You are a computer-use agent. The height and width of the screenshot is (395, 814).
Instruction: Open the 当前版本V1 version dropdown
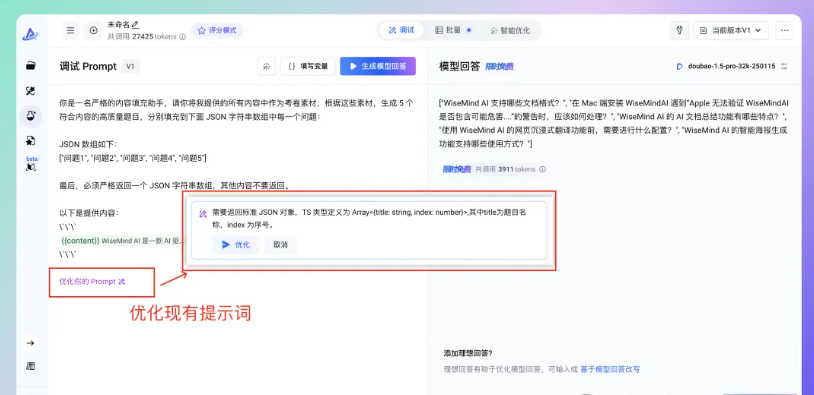point(731,31)
